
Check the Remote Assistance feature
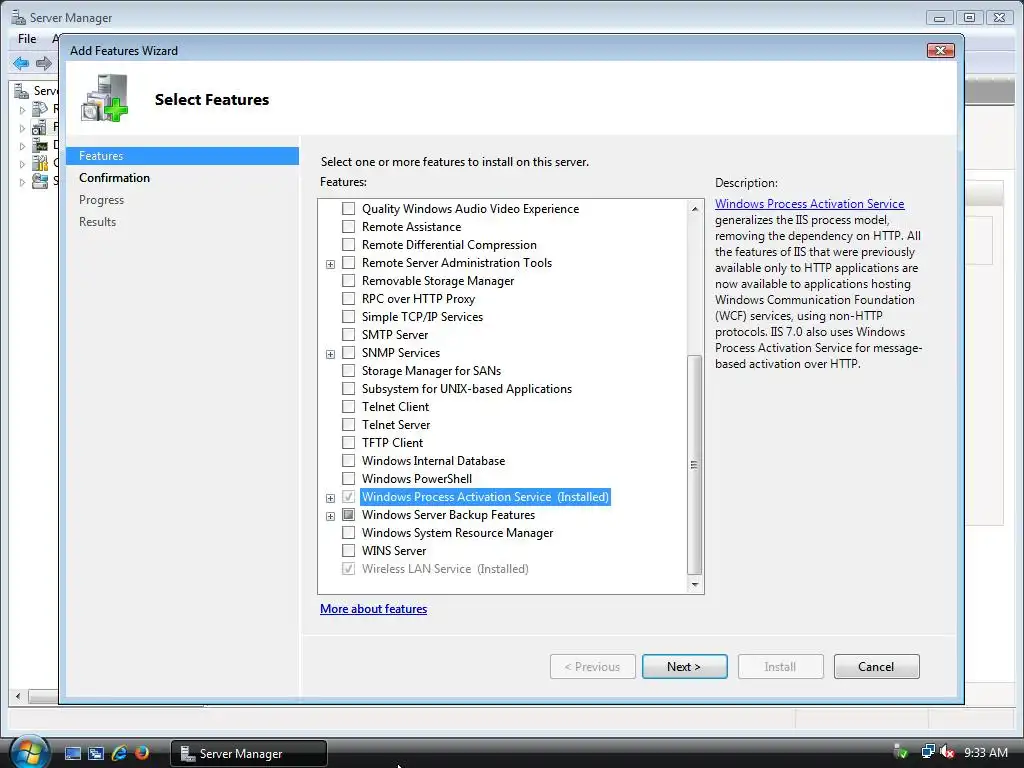click(x=349, y=227)
